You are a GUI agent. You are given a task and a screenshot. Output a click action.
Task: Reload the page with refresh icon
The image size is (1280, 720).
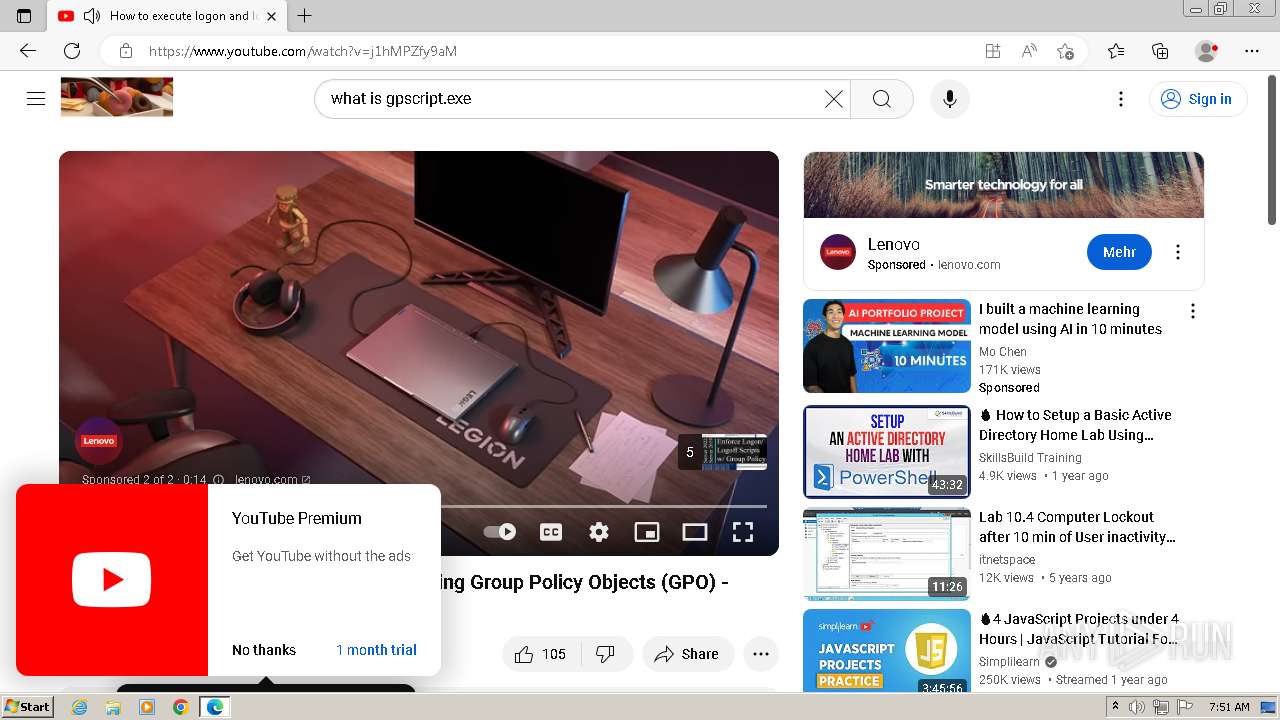click(72, 51)
